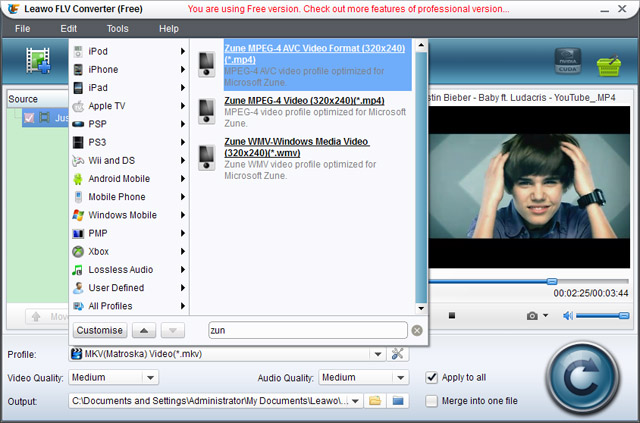640x423 pixels.
Task: Select the Mobile Phone icon
Action: coord(78,197)
